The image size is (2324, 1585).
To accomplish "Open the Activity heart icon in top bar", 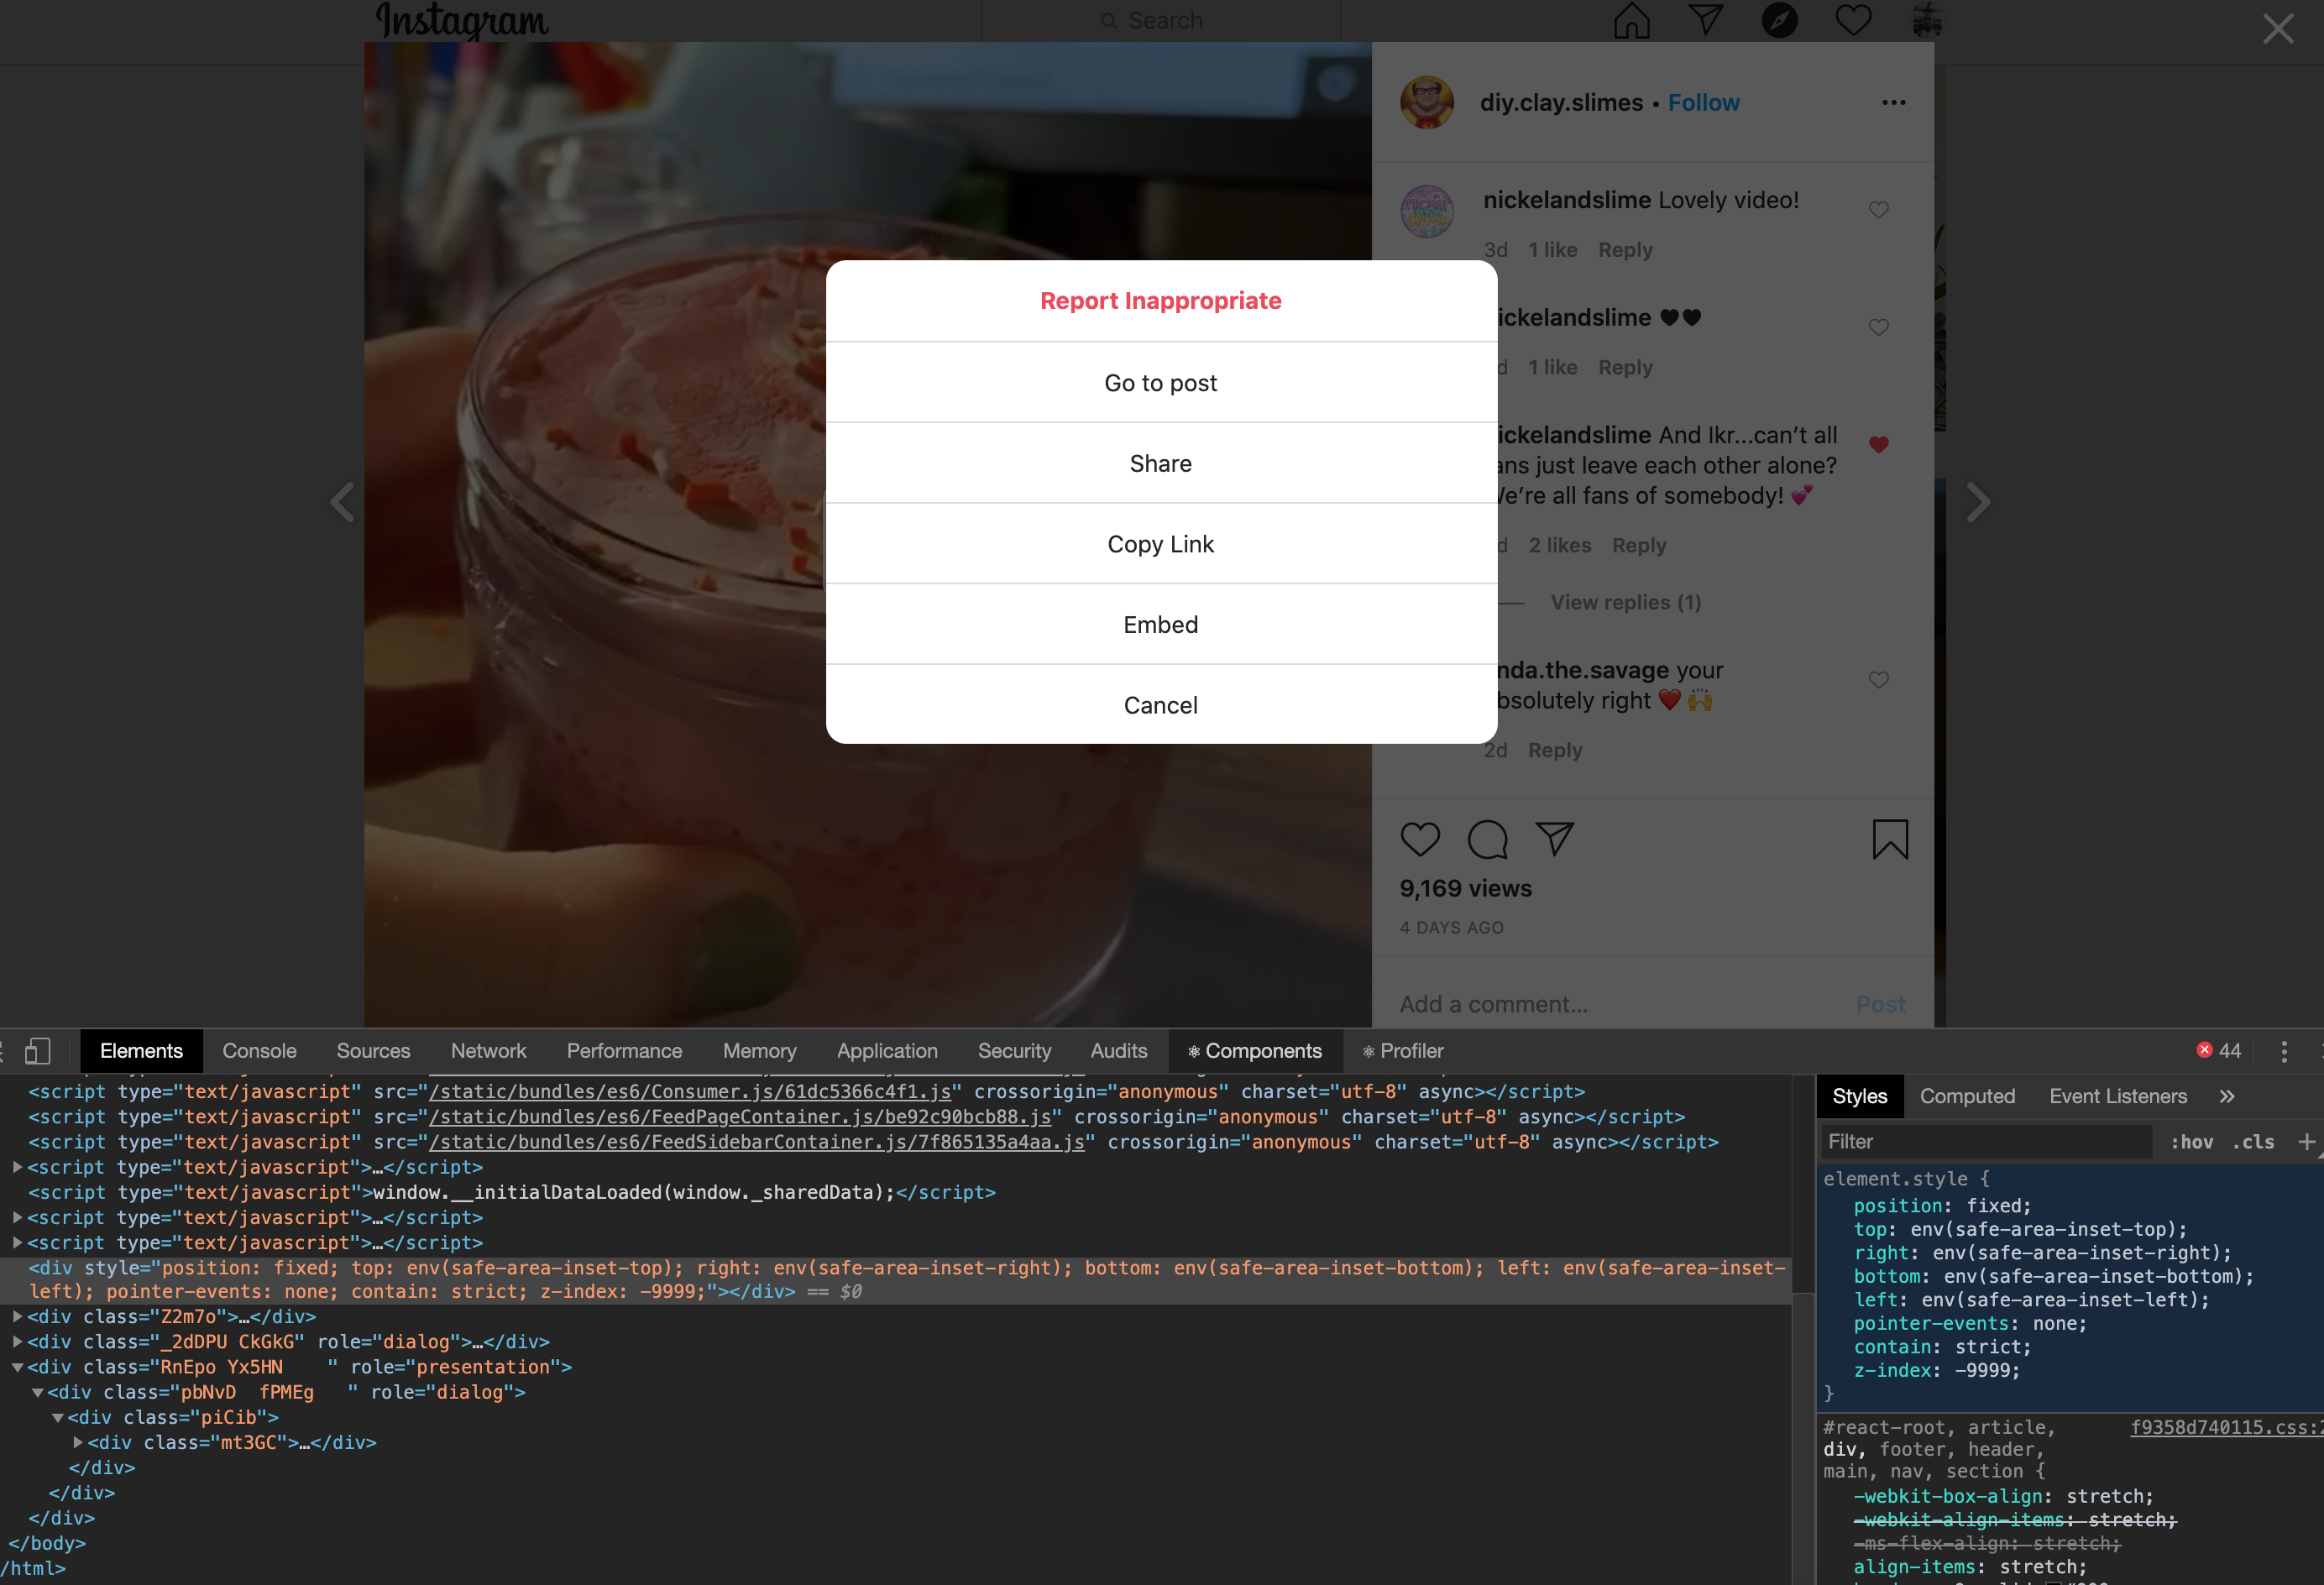I will (x=1853, y=20).
